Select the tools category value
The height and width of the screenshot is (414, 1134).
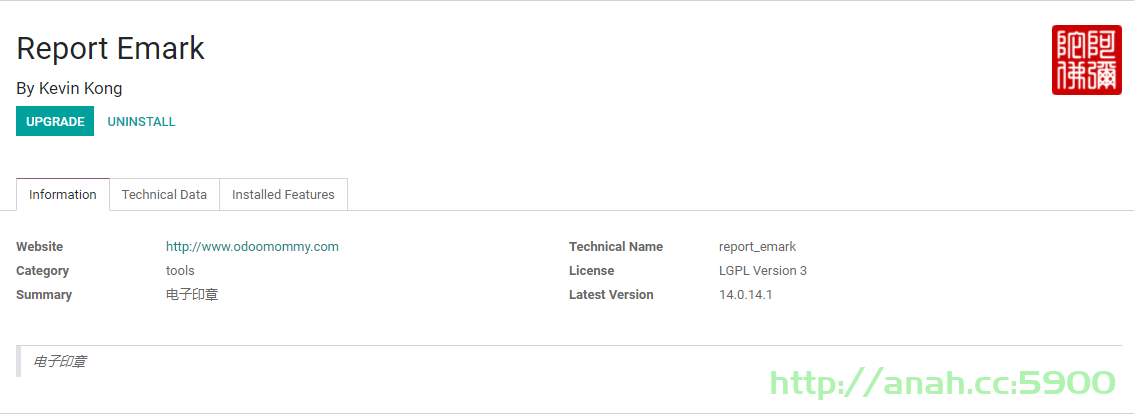[x=180, y=271]
